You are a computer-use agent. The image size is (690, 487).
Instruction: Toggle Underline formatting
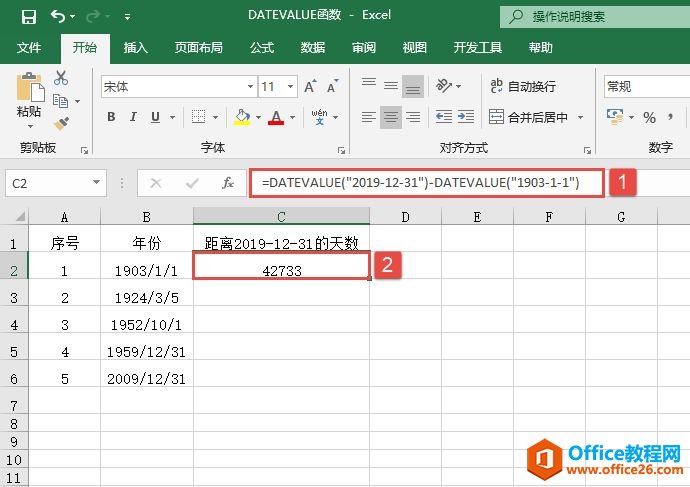click(155, 117)
